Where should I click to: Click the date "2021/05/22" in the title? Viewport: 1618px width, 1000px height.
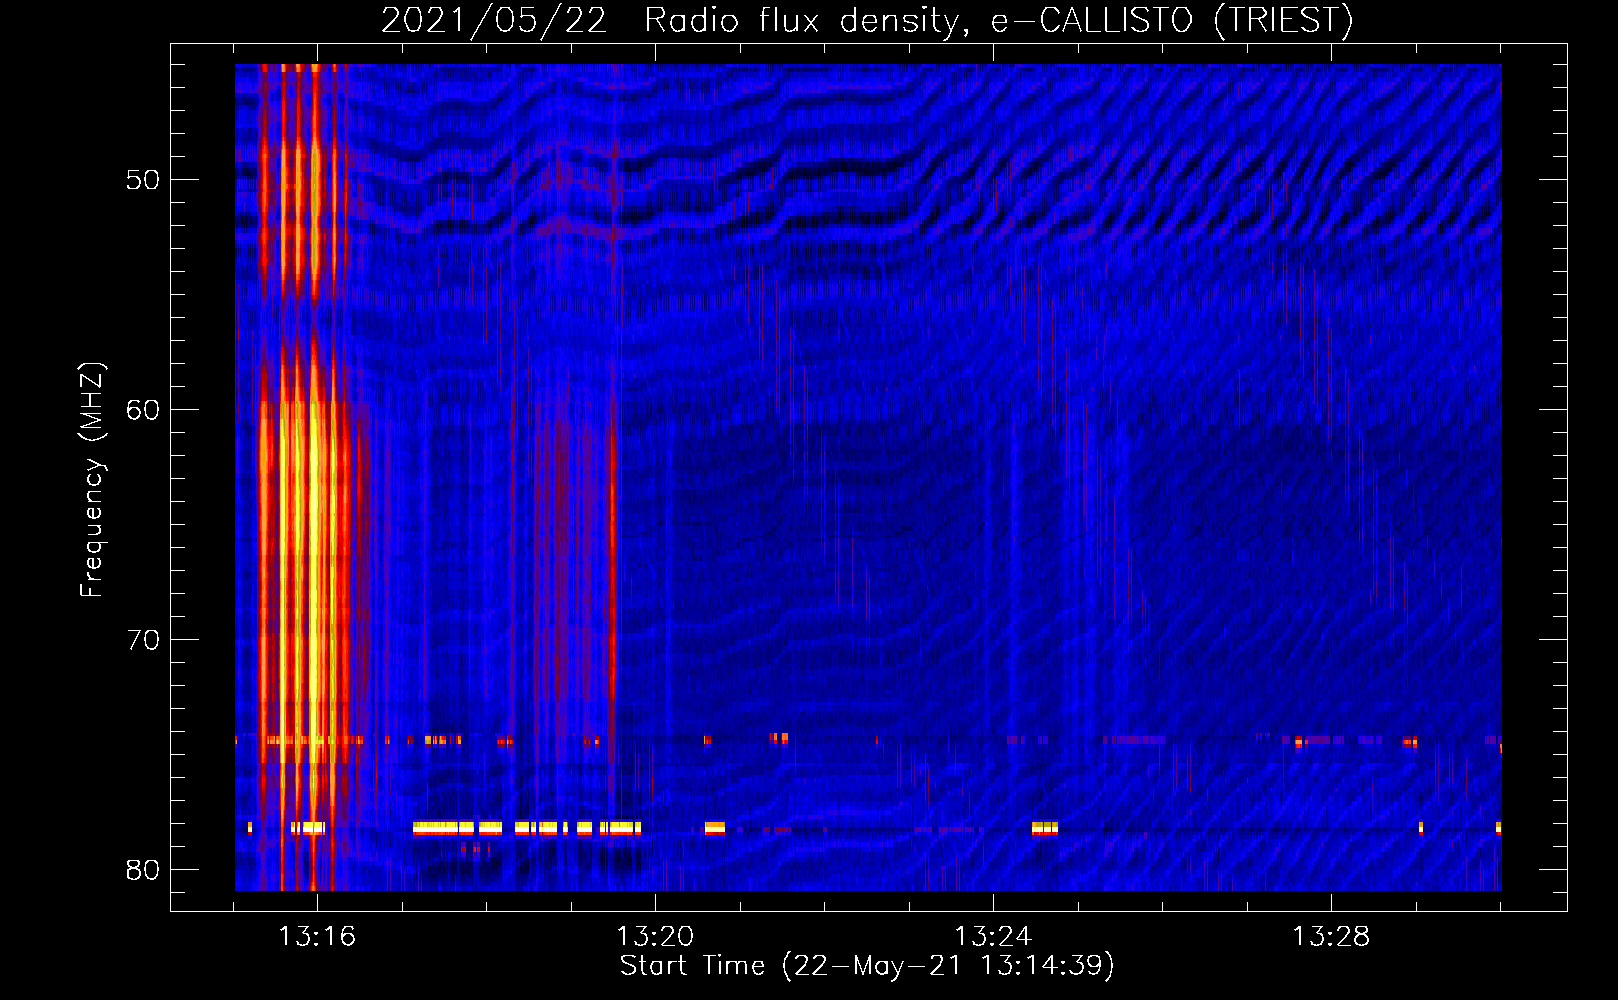point(494,20)
